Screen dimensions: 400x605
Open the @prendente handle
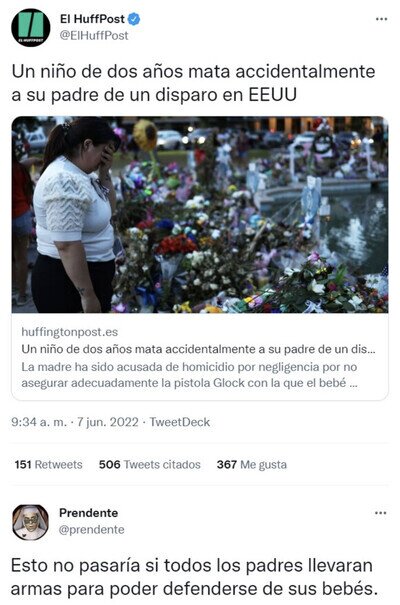pyautogui.click(x=91, y=529)
